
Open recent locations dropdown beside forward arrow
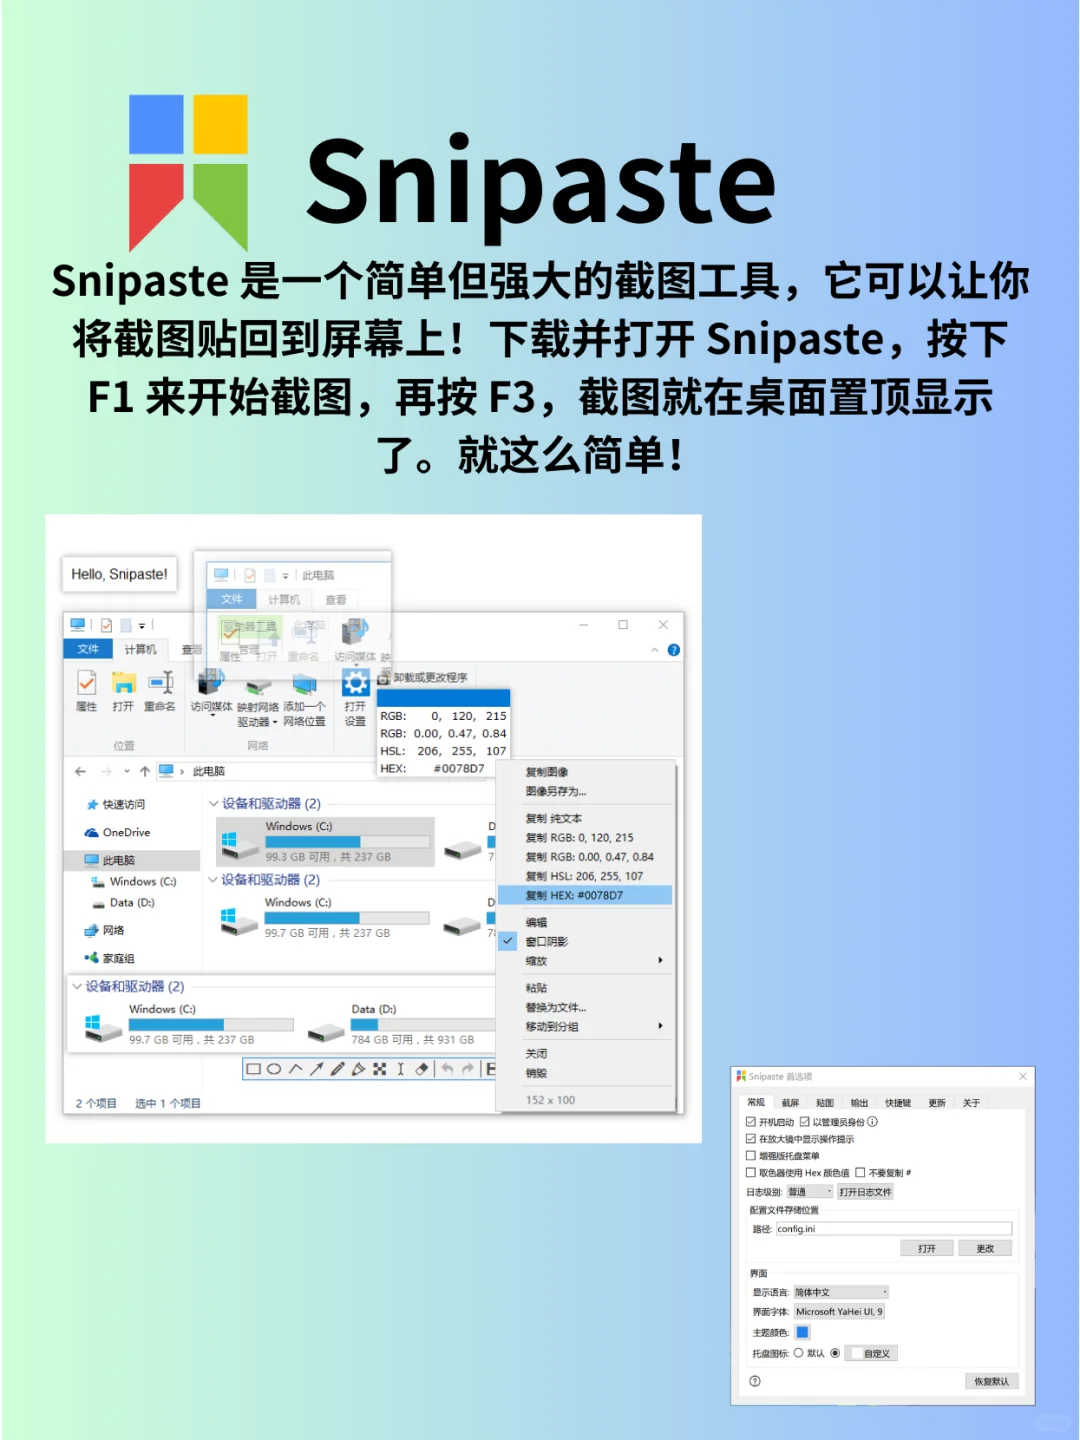[127, 771]
